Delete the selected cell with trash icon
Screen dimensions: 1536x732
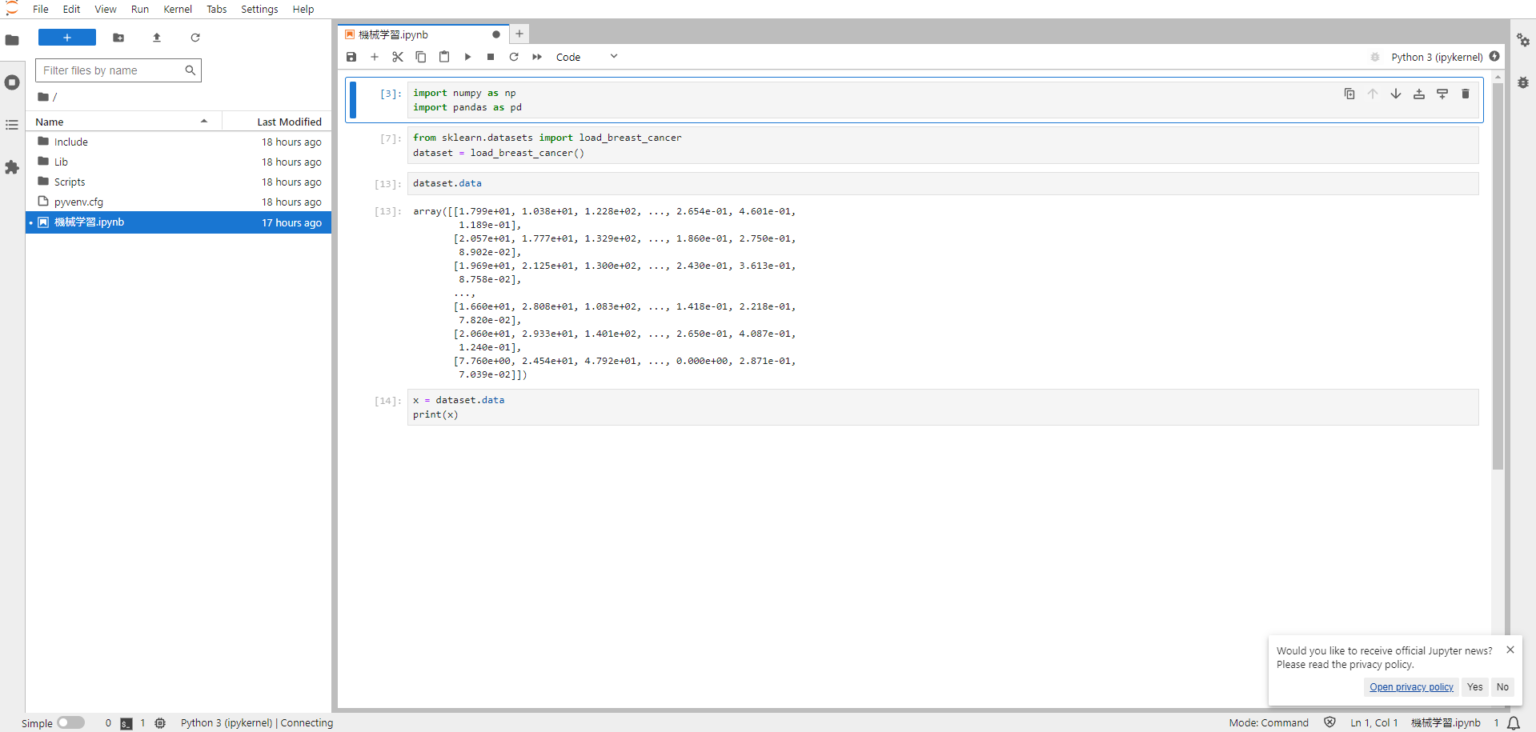[x=1465, y=94]
